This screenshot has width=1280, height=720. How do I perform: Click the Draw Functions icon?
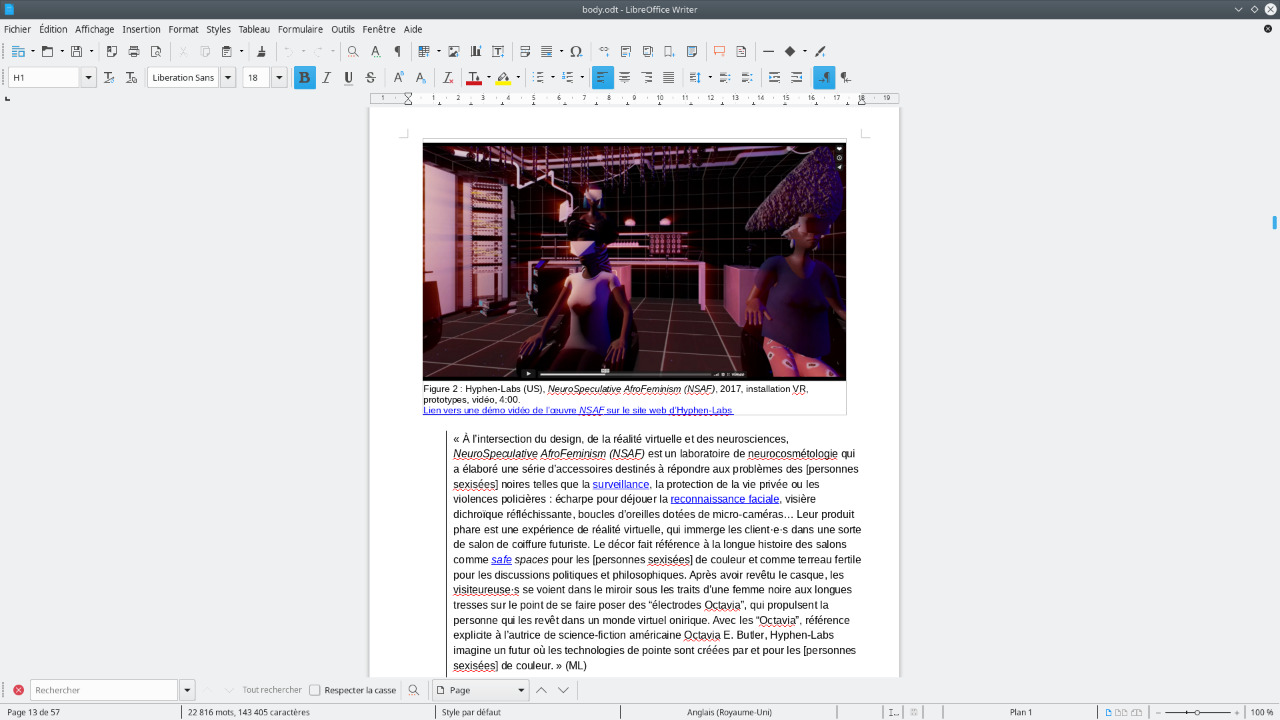point(820,51)
